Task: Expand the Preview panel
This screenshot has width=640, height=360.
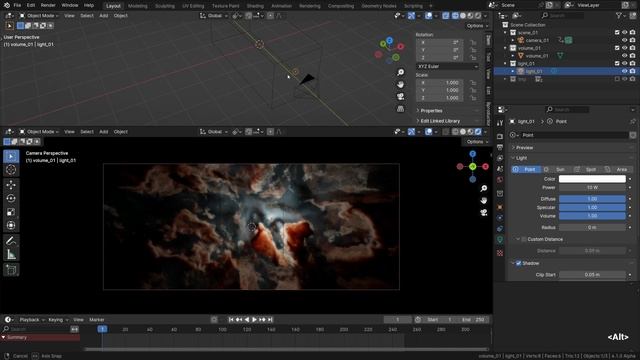Action: tap(524, 147)
